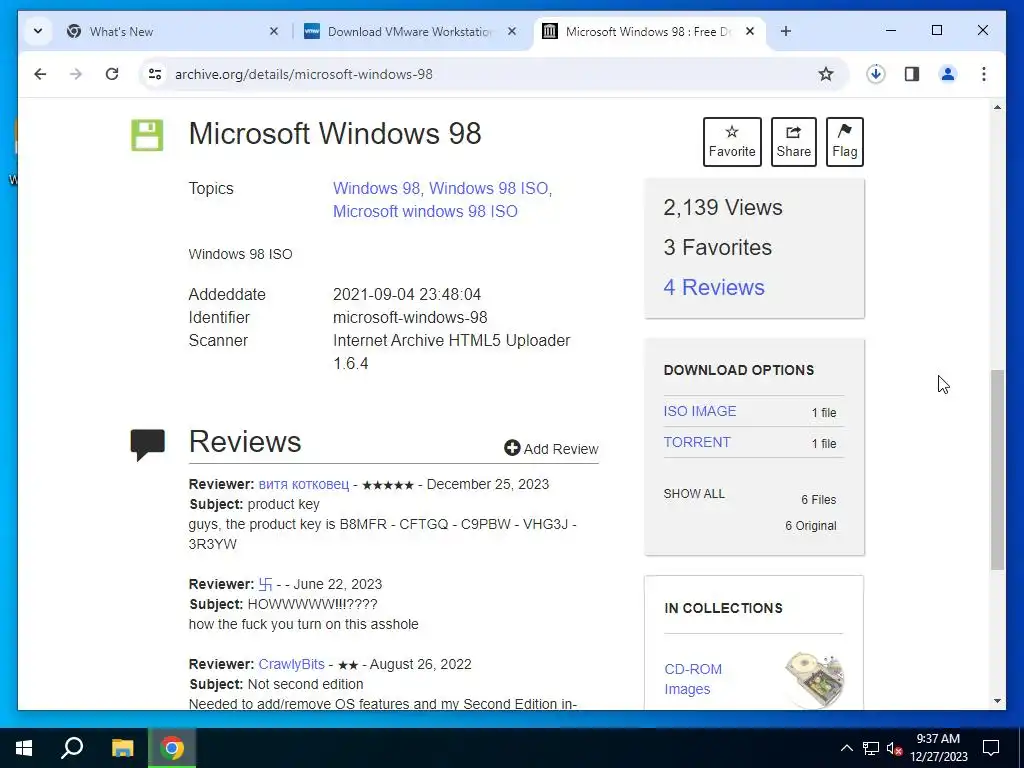Click the Share button
Screen dimensions: 1024x768
[x=793, y=142]
